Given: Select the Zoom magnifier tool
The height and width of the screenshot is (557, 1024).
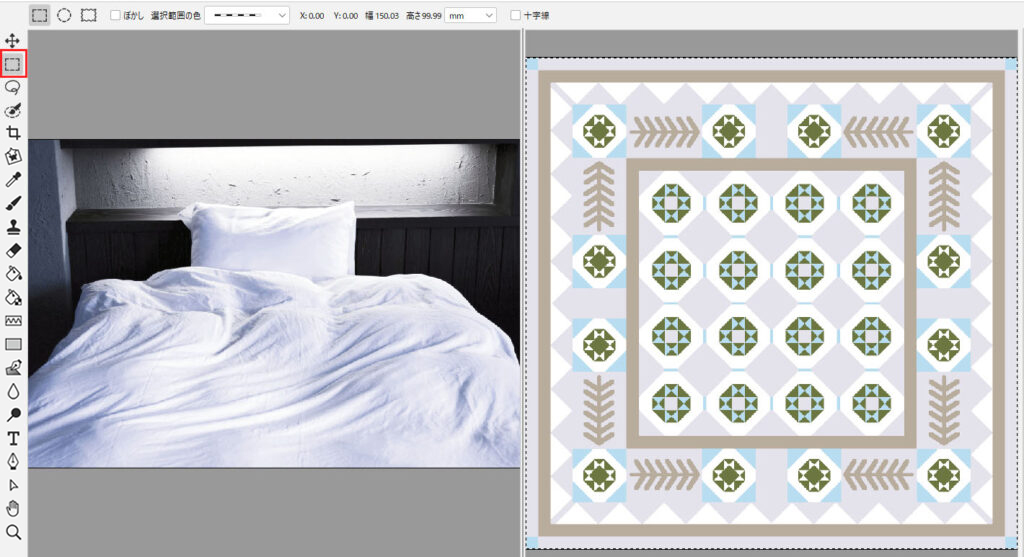Looking at the screenshot, I should pyautogui.click(x=12, y=532).
